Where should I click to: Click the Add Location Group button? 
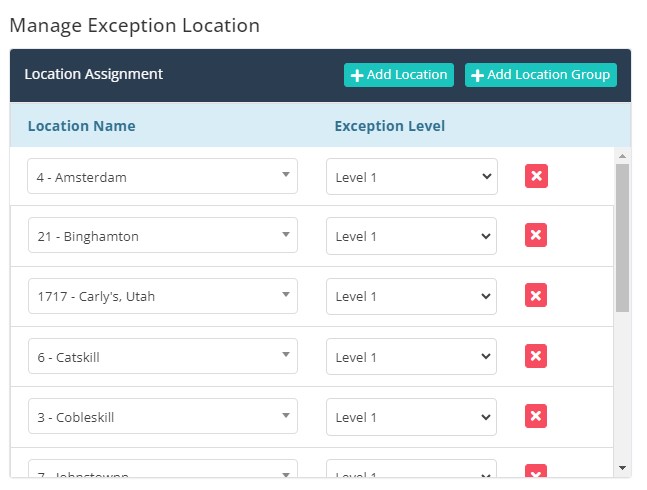541,75
